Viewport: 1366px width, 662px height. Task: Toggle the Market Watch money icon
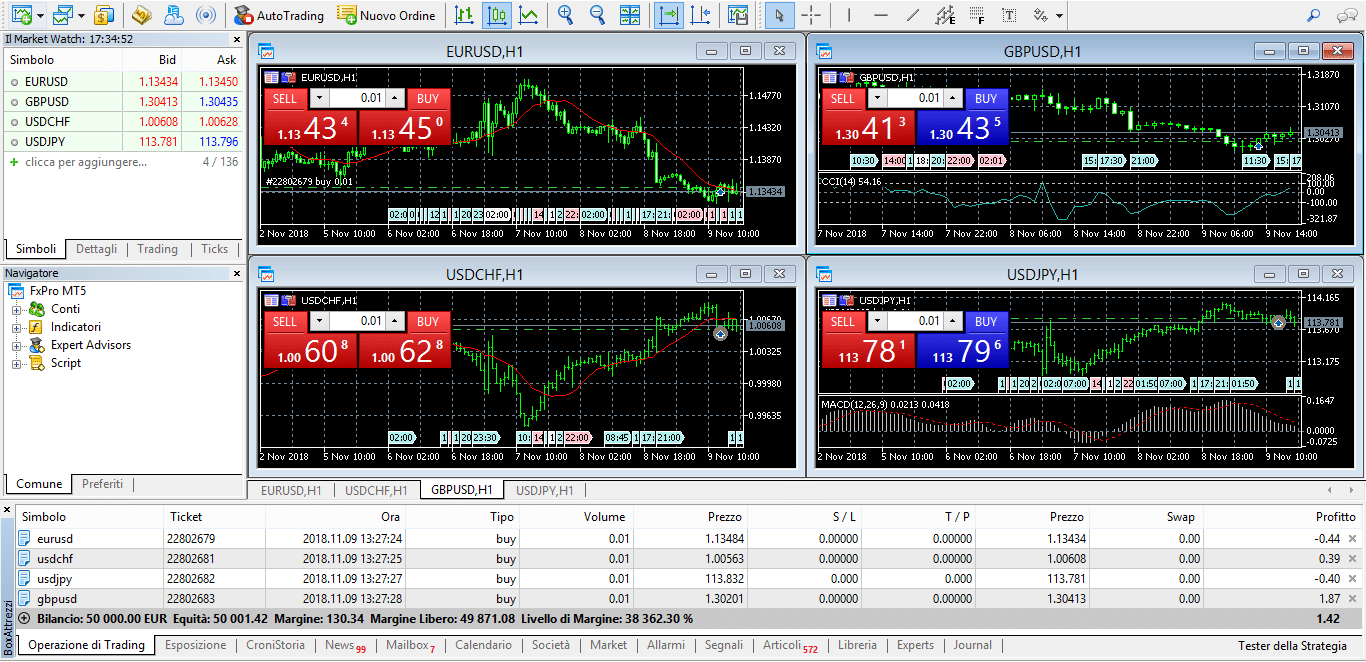[104, 15]
